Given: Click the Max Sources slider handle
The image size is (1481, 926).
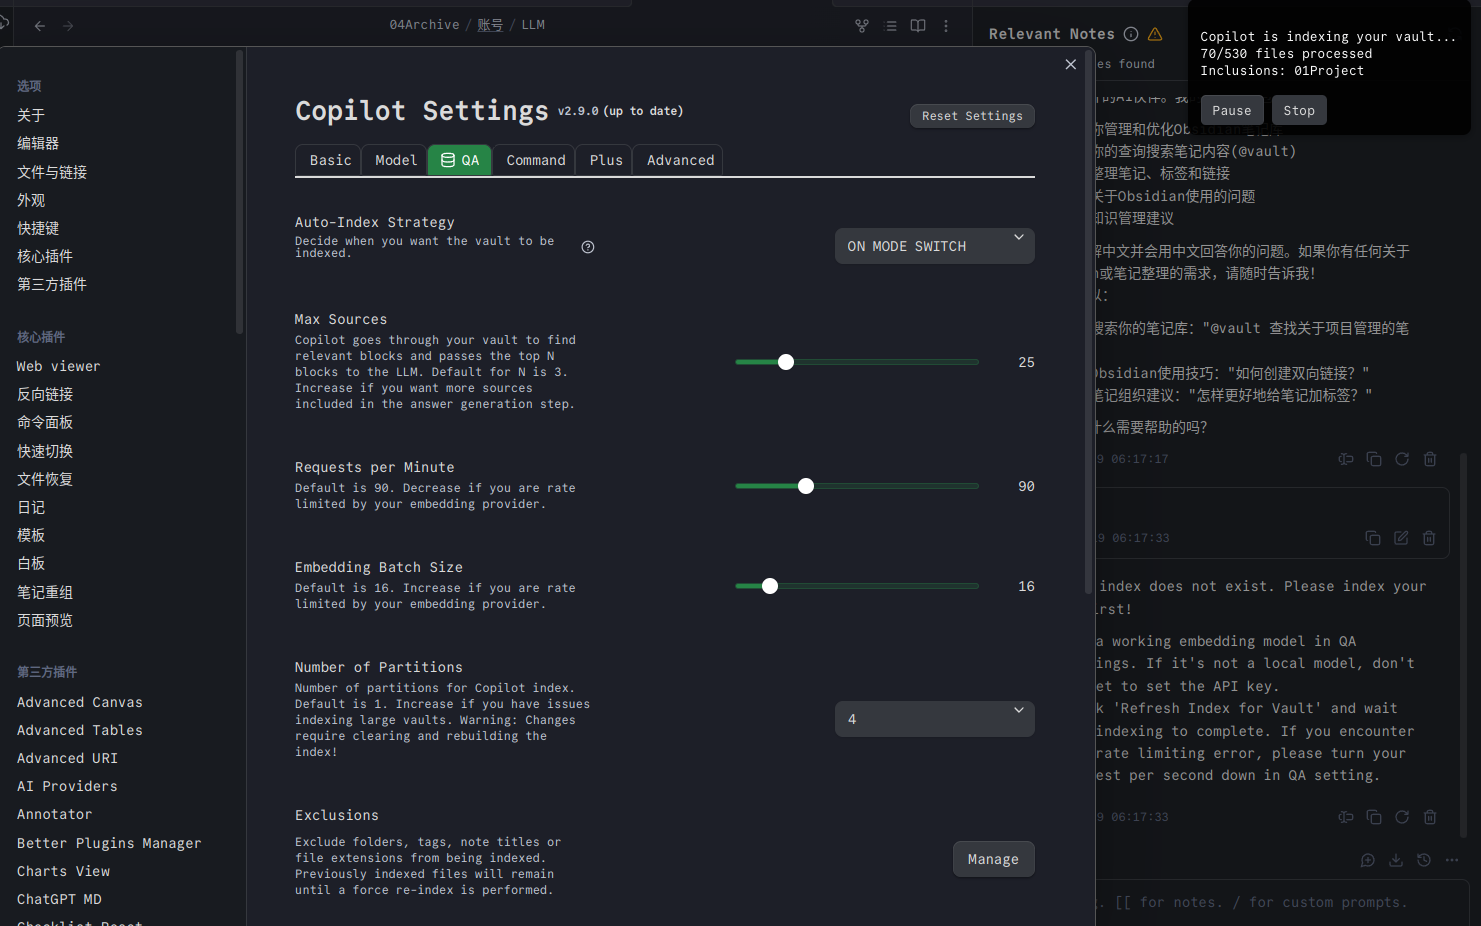Looking at the screenshot, I should coord(786,362).
